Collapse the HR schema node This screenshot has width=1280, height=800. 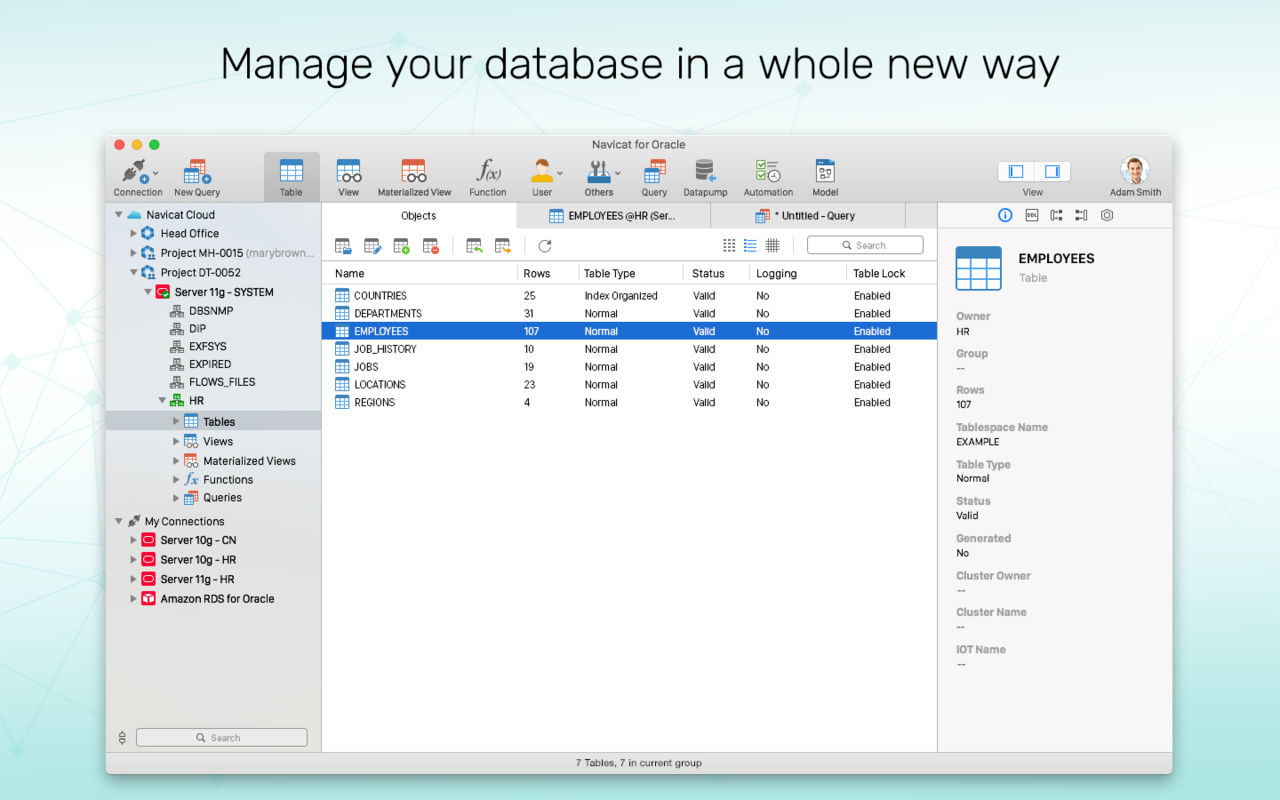pos(162,401)
